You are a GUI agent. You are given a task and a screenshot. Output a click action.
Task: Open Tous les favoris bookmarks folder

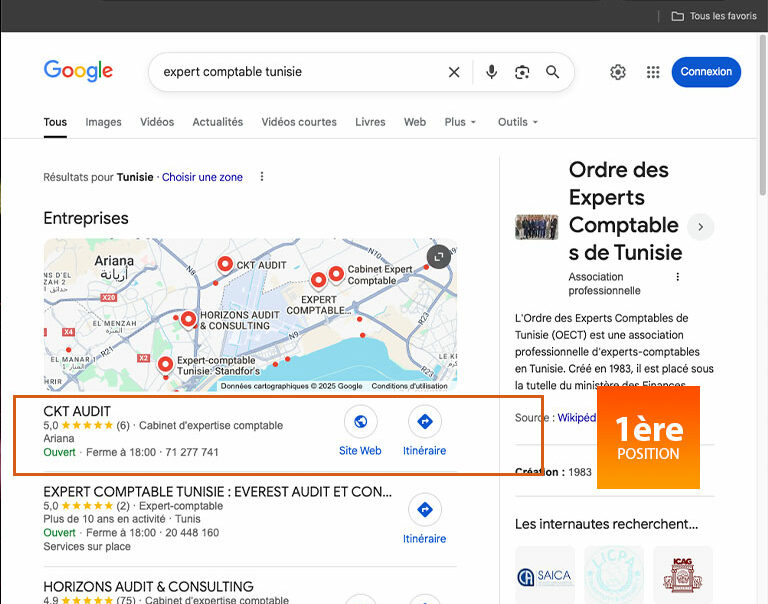pos(714,16)
